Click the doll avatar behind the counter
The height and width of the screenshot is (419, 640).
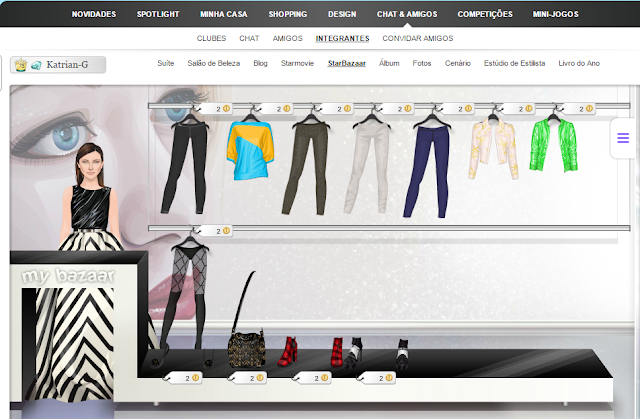[91, 197]
